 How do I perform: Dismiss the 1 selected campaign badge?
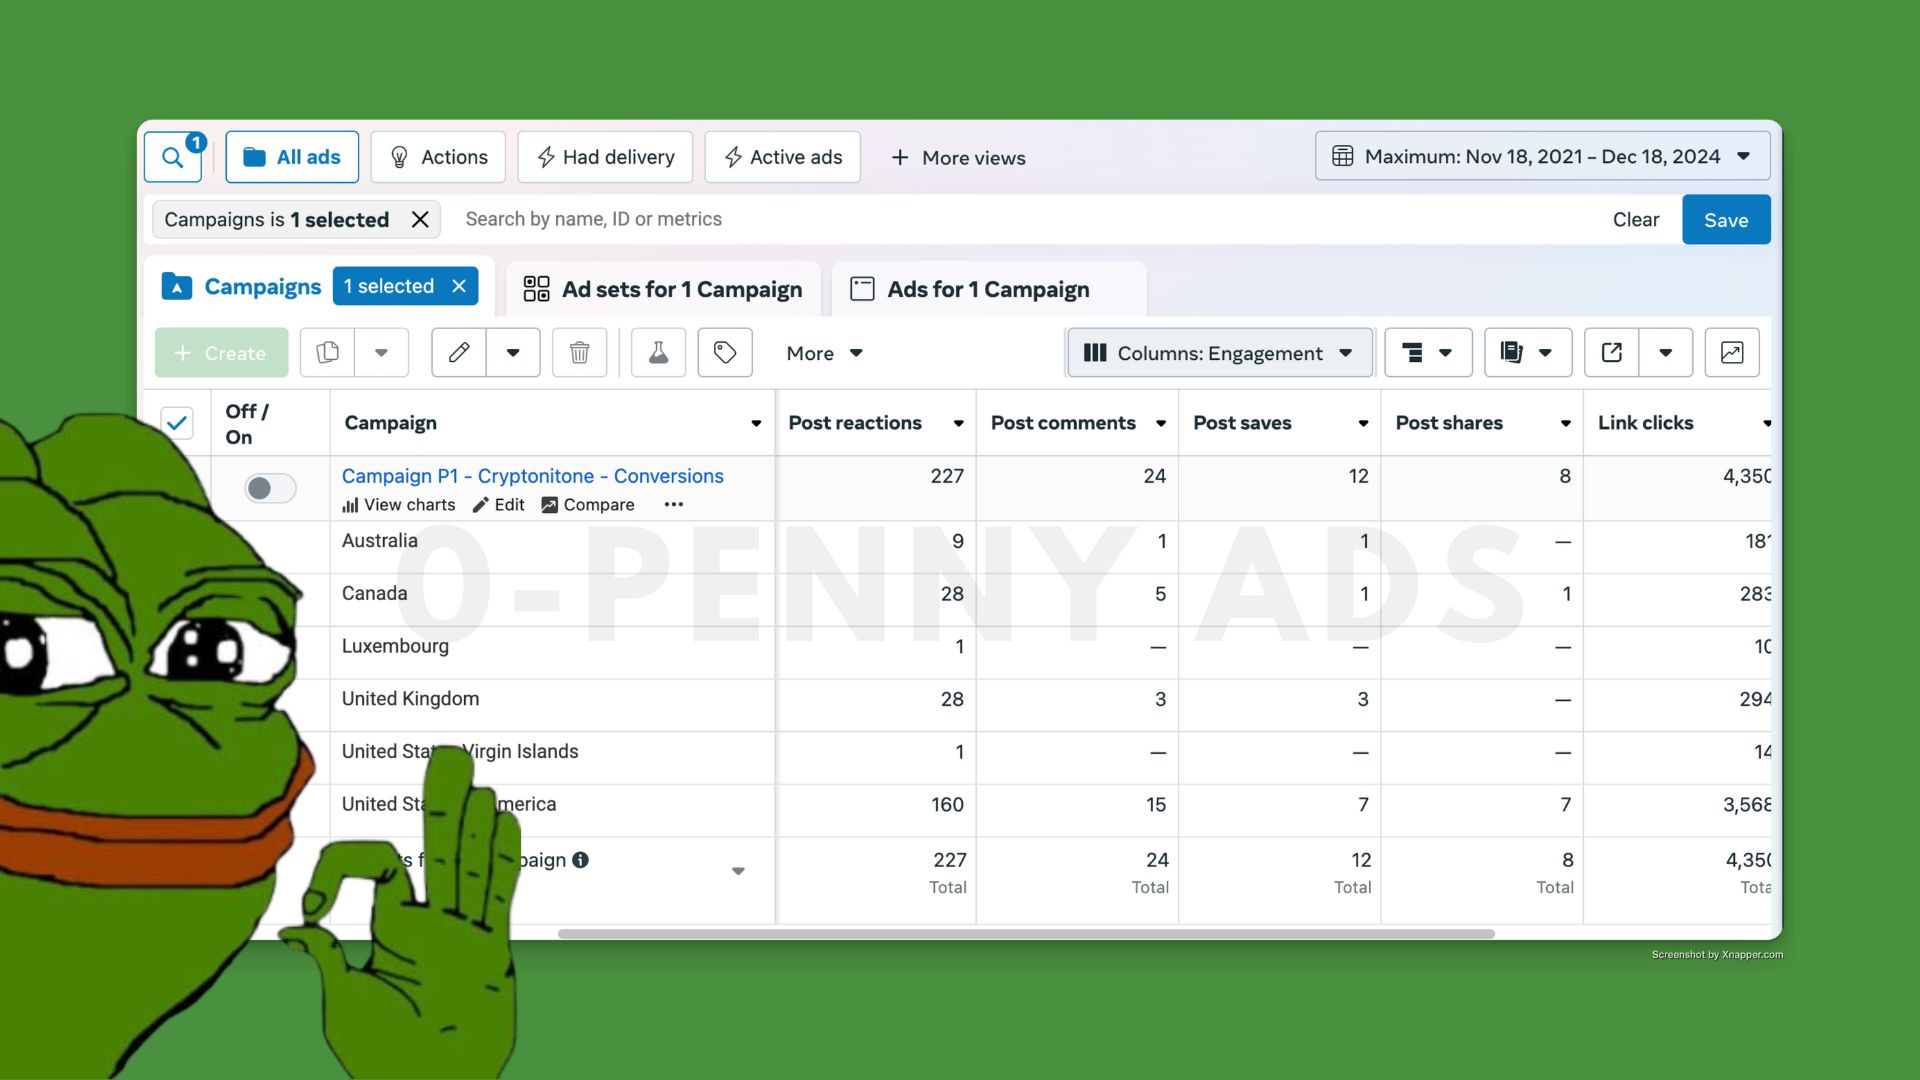point(459,286)
